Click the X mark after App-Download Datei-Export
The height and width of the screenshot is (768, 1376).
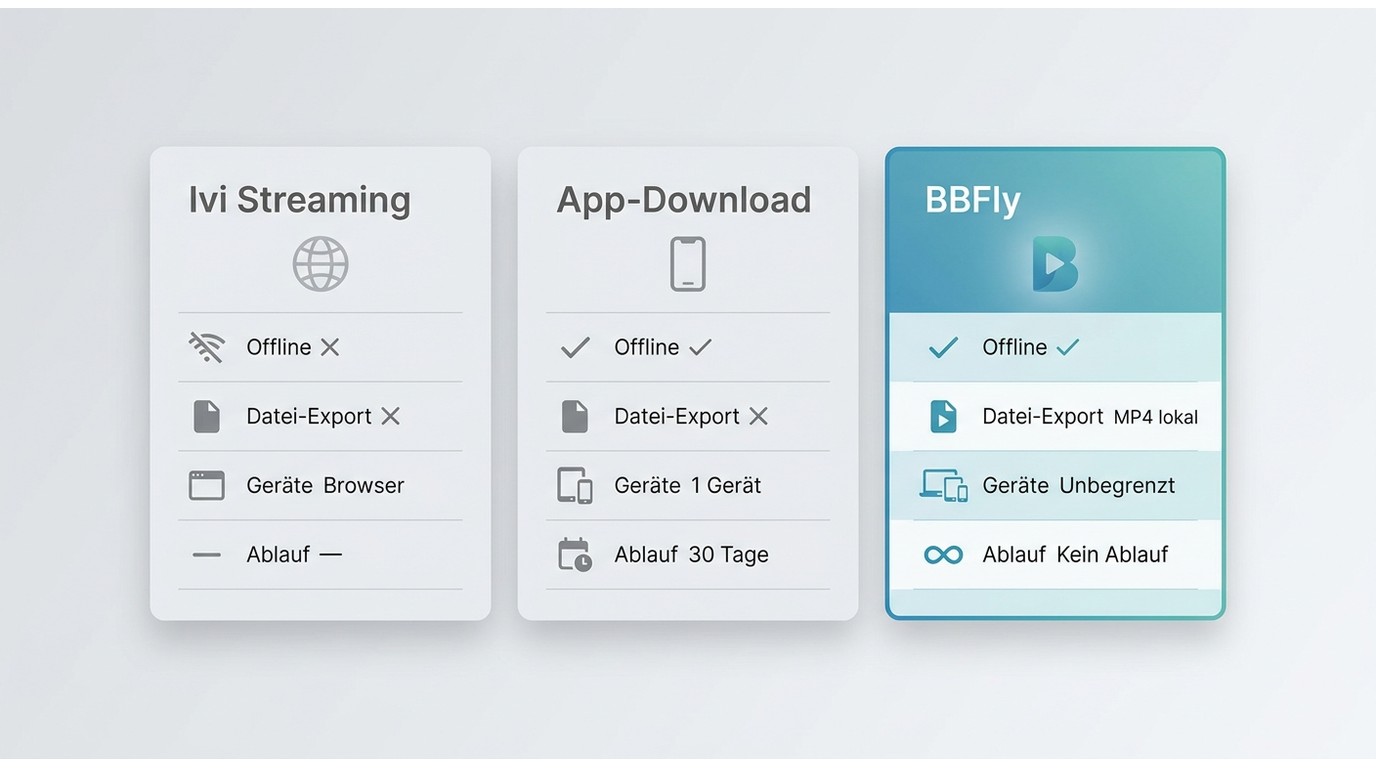click(758, 416)
